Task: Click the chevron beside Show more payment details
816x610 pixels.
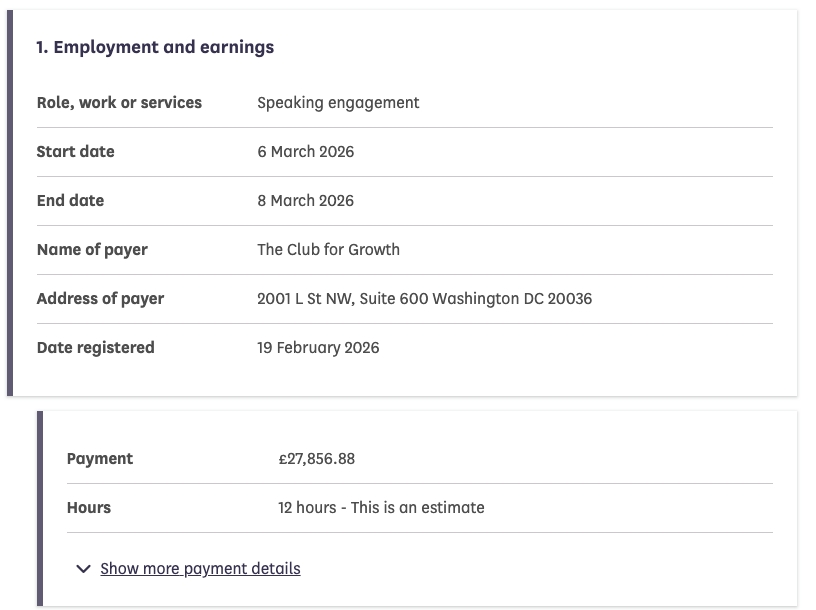Action: tap(83, 569)
